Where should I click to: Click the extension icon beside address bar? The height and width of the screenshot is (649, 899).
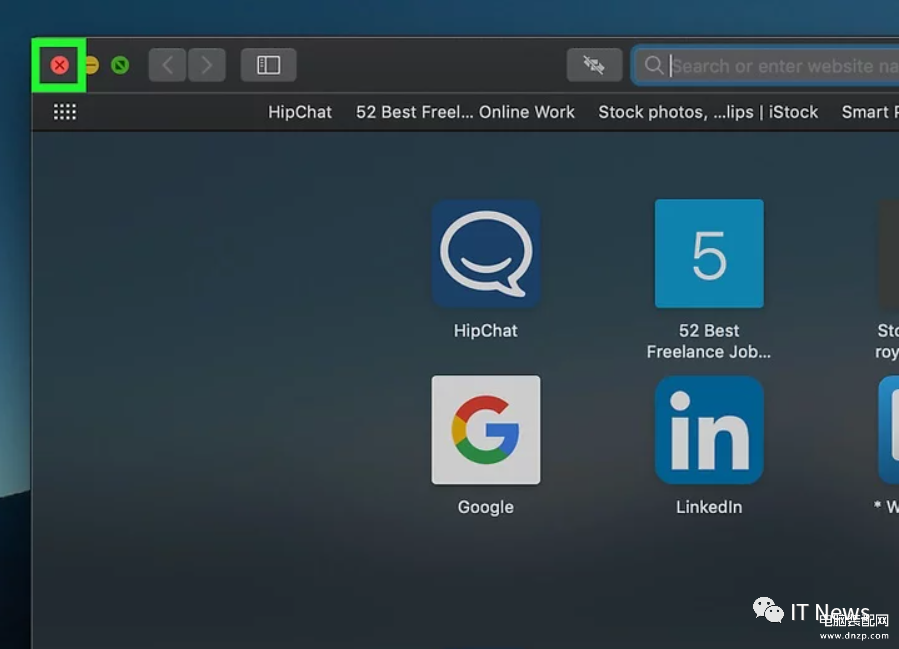(594, 65)
